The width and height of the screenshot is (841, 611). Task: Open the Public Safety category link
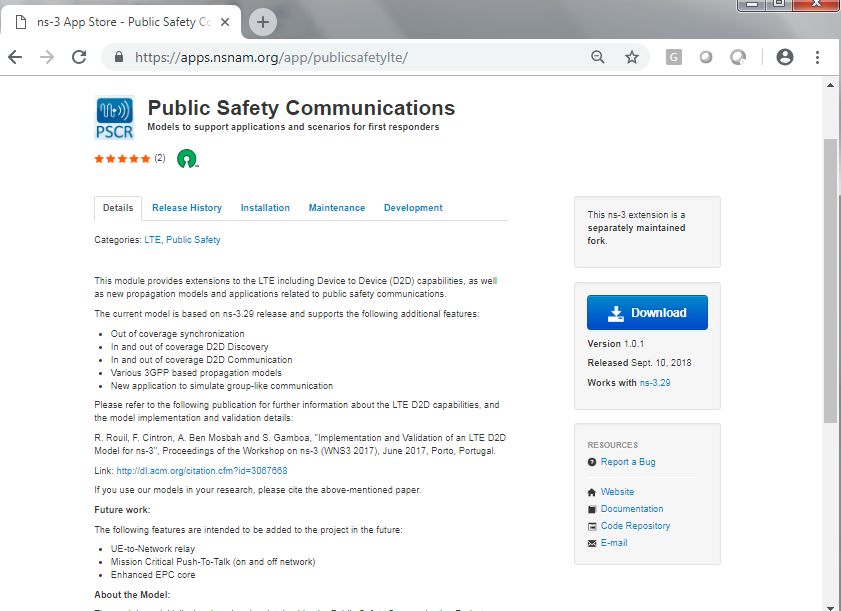(x=193, y=240)
